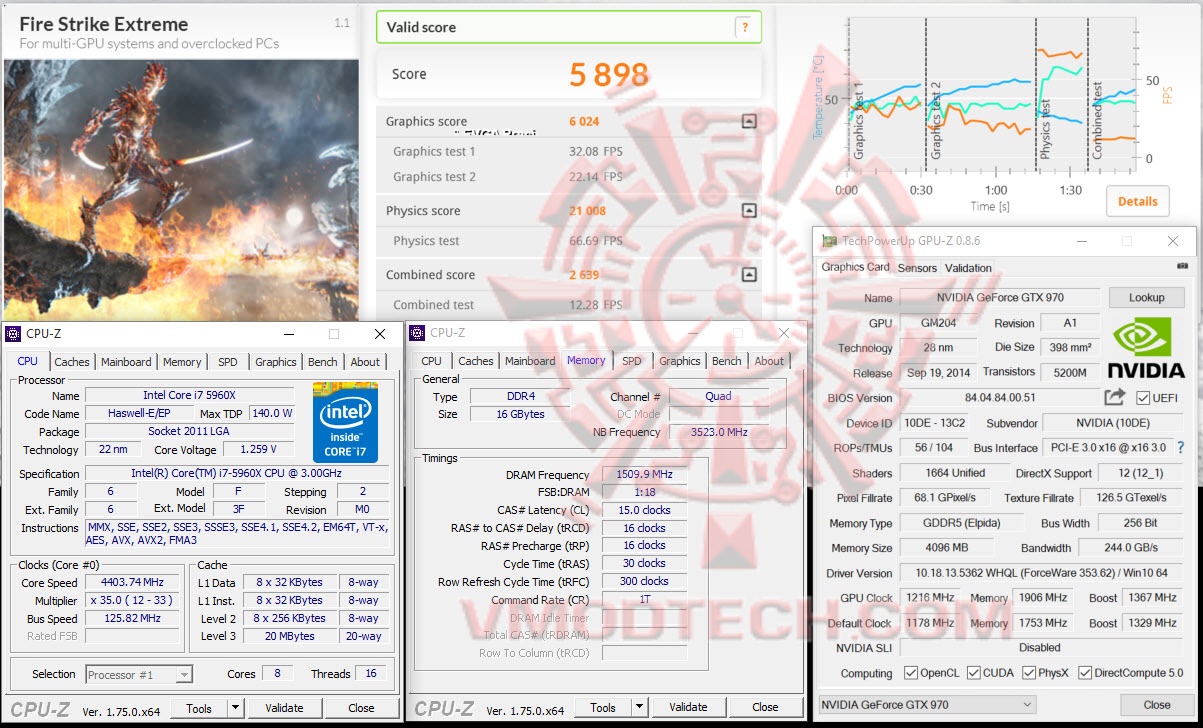This screenshot has width=1203, height=728.
Task: Collapse the Physics score section
Action: 749,211
